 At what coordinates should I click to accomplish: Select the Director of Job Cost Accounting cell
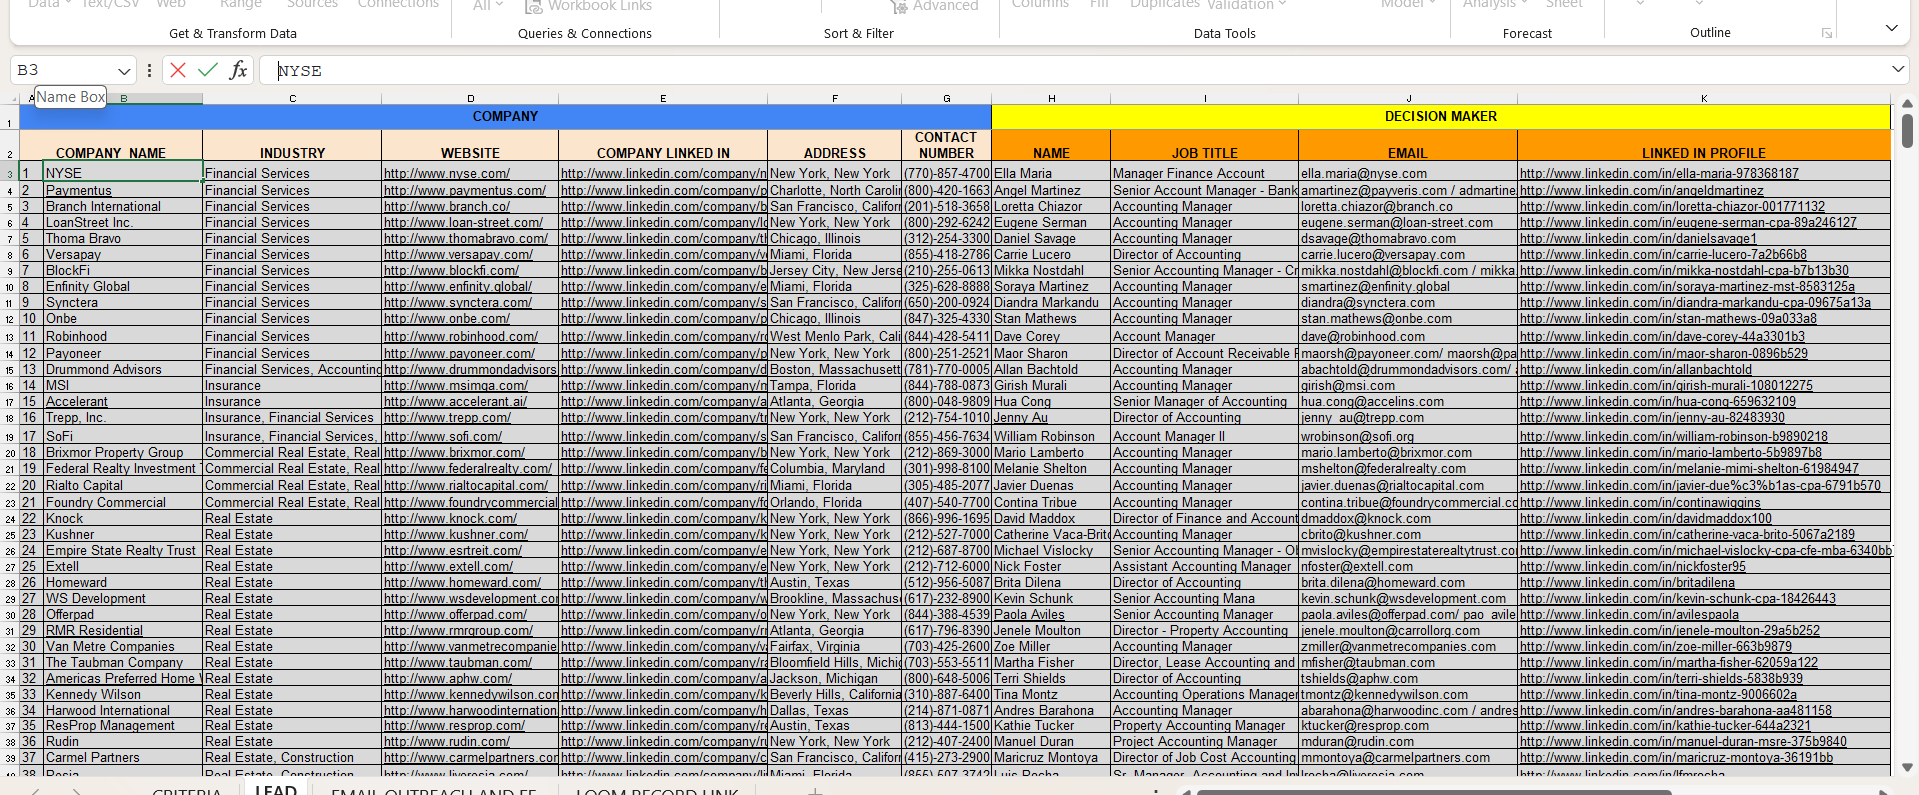click(1205, 757)
